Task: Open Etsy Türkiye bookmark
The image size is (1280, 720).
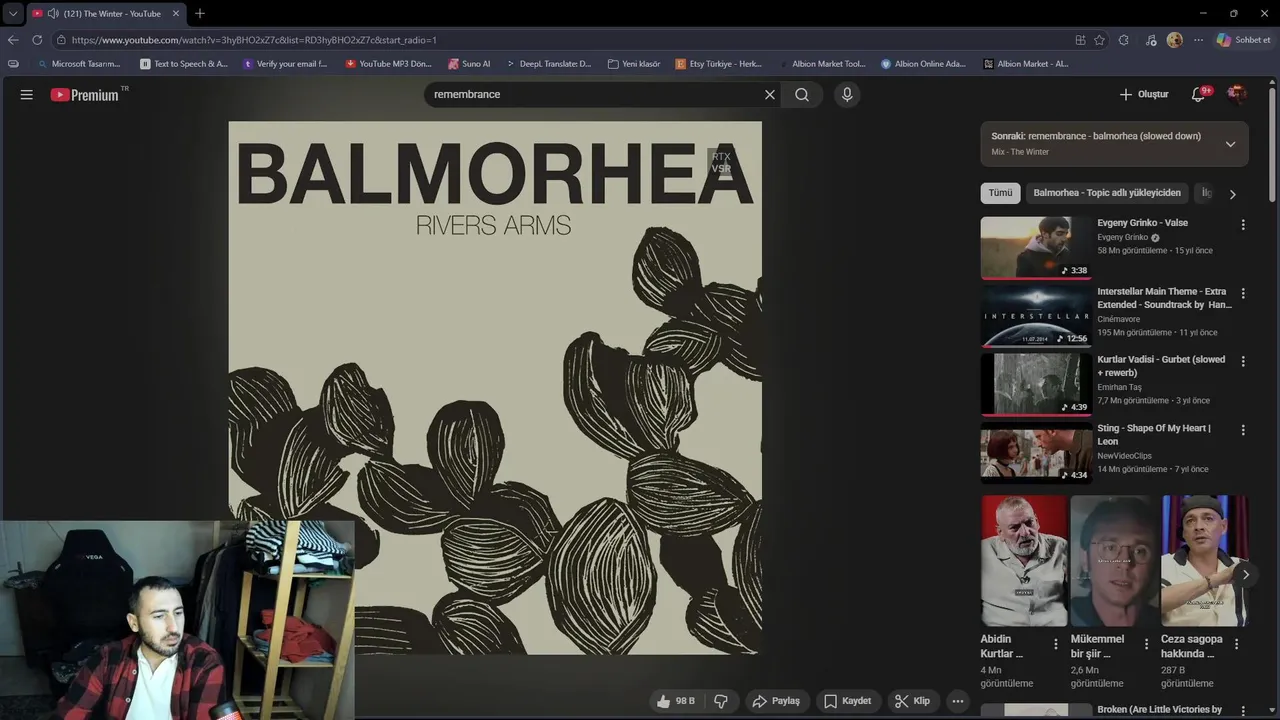Action: click(718, 64)
